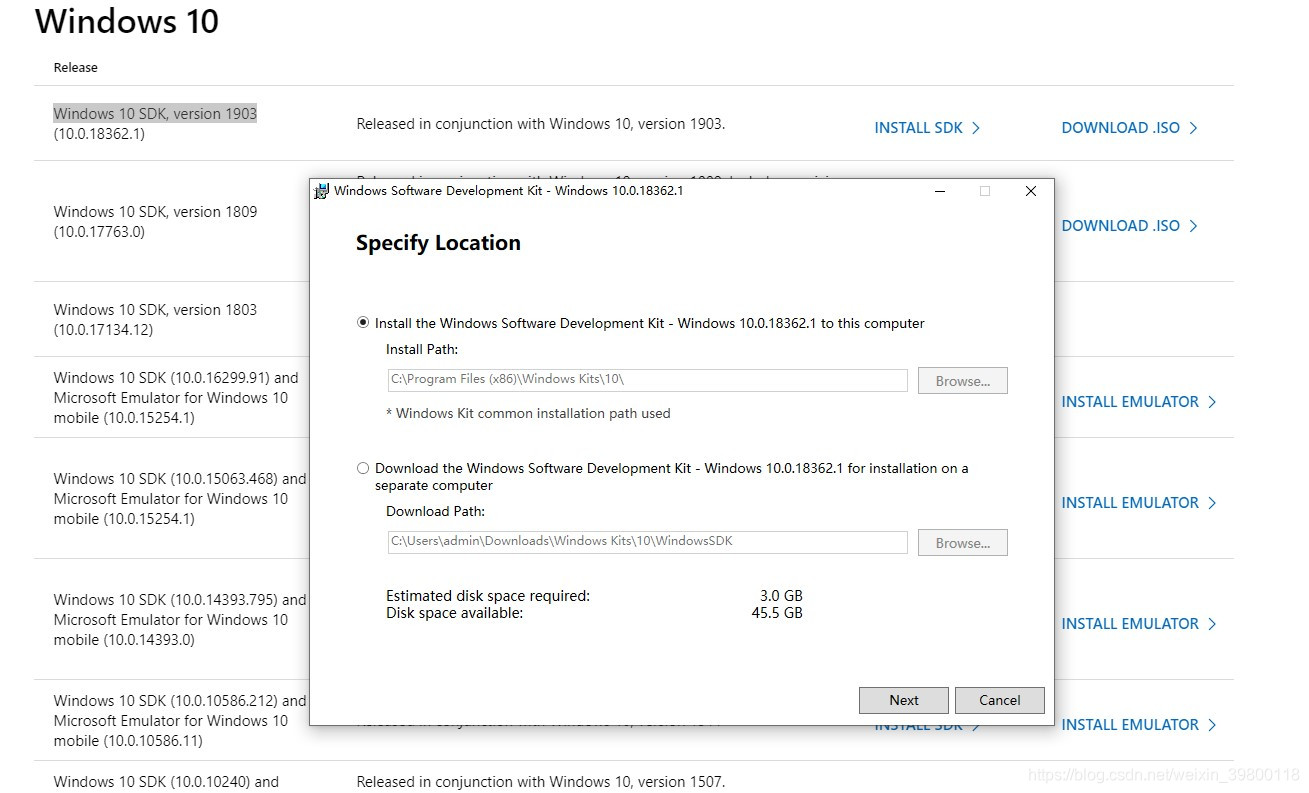Cancel the SDK installer dialog
The image size is (1309, 793).
(999, 700)
